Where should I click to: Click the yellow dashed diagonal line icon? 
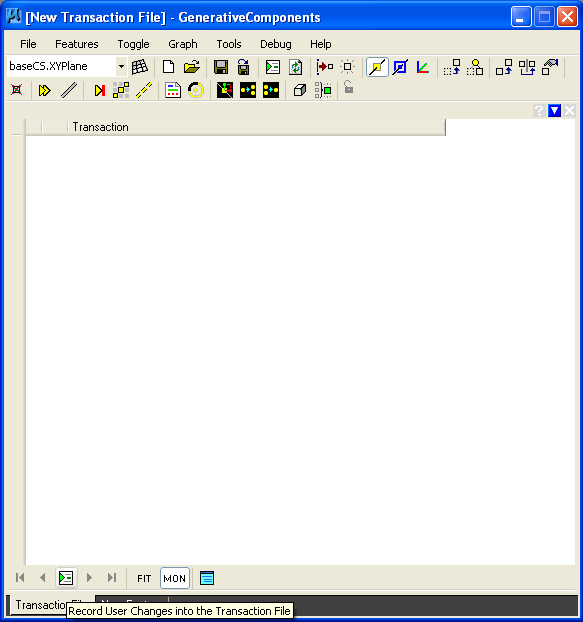click(x=144, y=90)
